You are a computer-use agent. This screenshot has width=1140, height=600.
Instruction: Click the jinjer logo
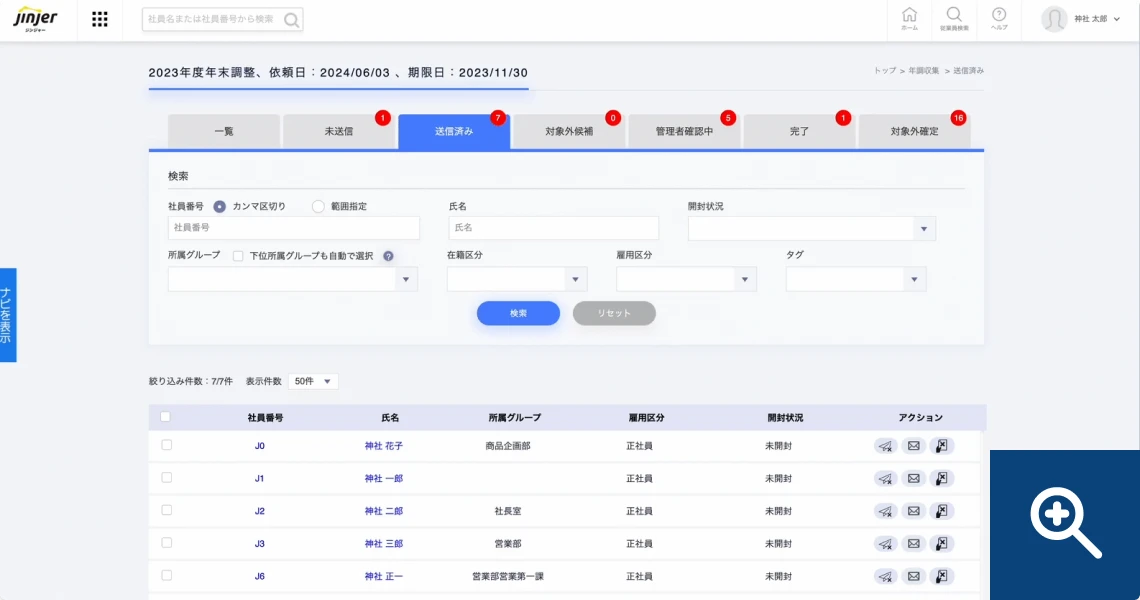[x=35, y=19]
